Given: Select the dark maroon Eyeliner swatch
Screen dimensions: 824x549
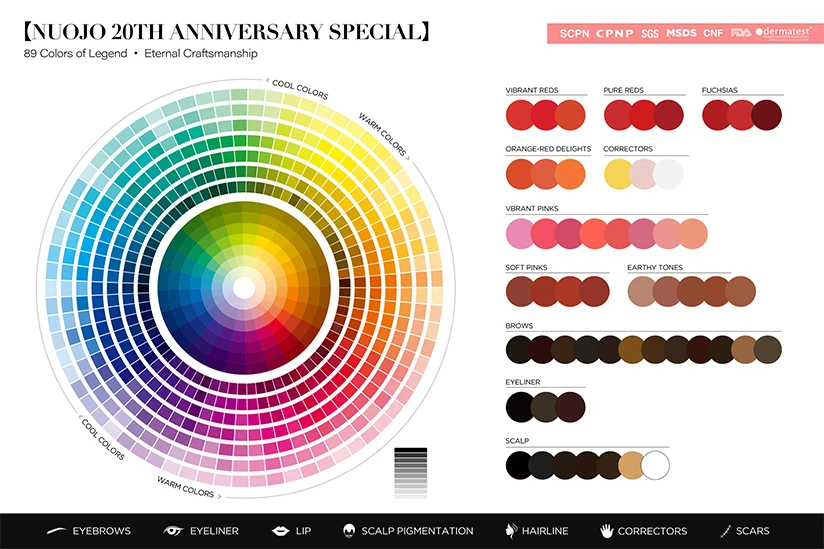Looking at the screenshot, I should [570, 407].
